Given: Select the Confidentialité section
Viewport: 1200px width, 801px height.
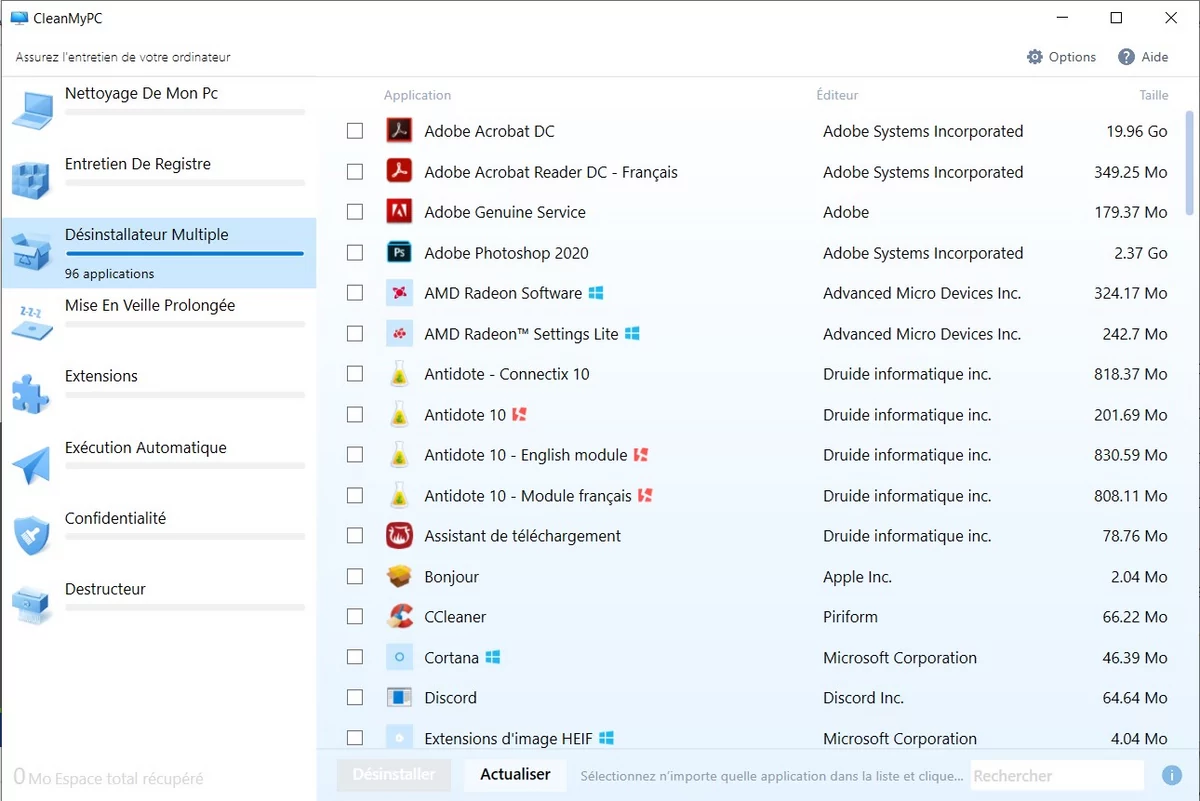Looking at the screenshot, I should [x=159, y=536].
